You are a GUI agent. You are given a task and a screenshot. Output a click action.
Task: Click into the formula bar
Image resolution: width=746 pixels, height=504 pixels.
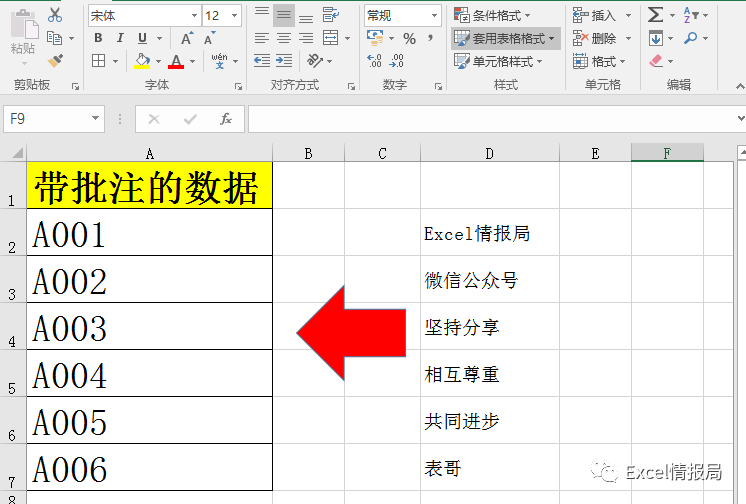coord(492,119)
